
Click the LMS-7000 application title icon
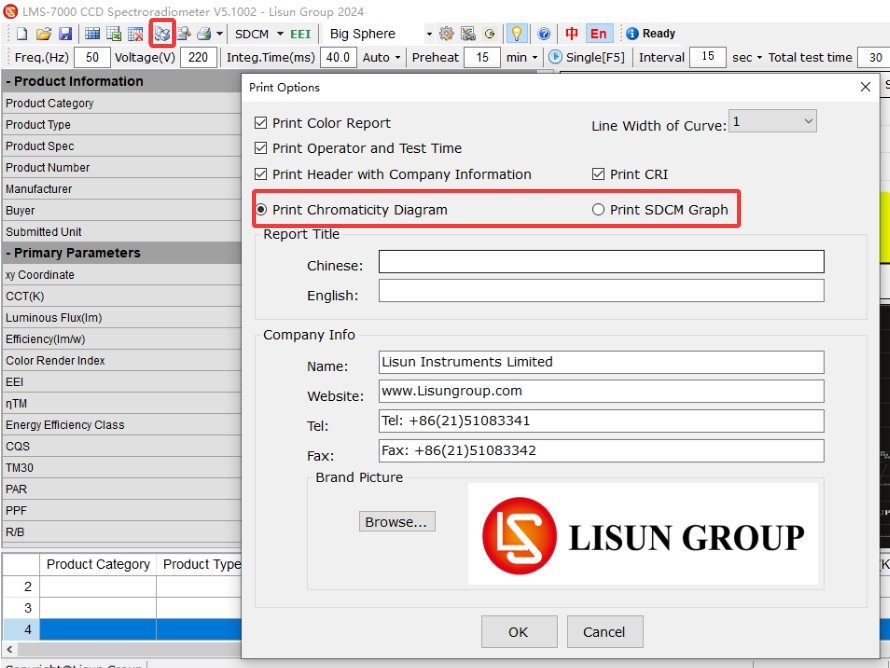coord(10,11)
